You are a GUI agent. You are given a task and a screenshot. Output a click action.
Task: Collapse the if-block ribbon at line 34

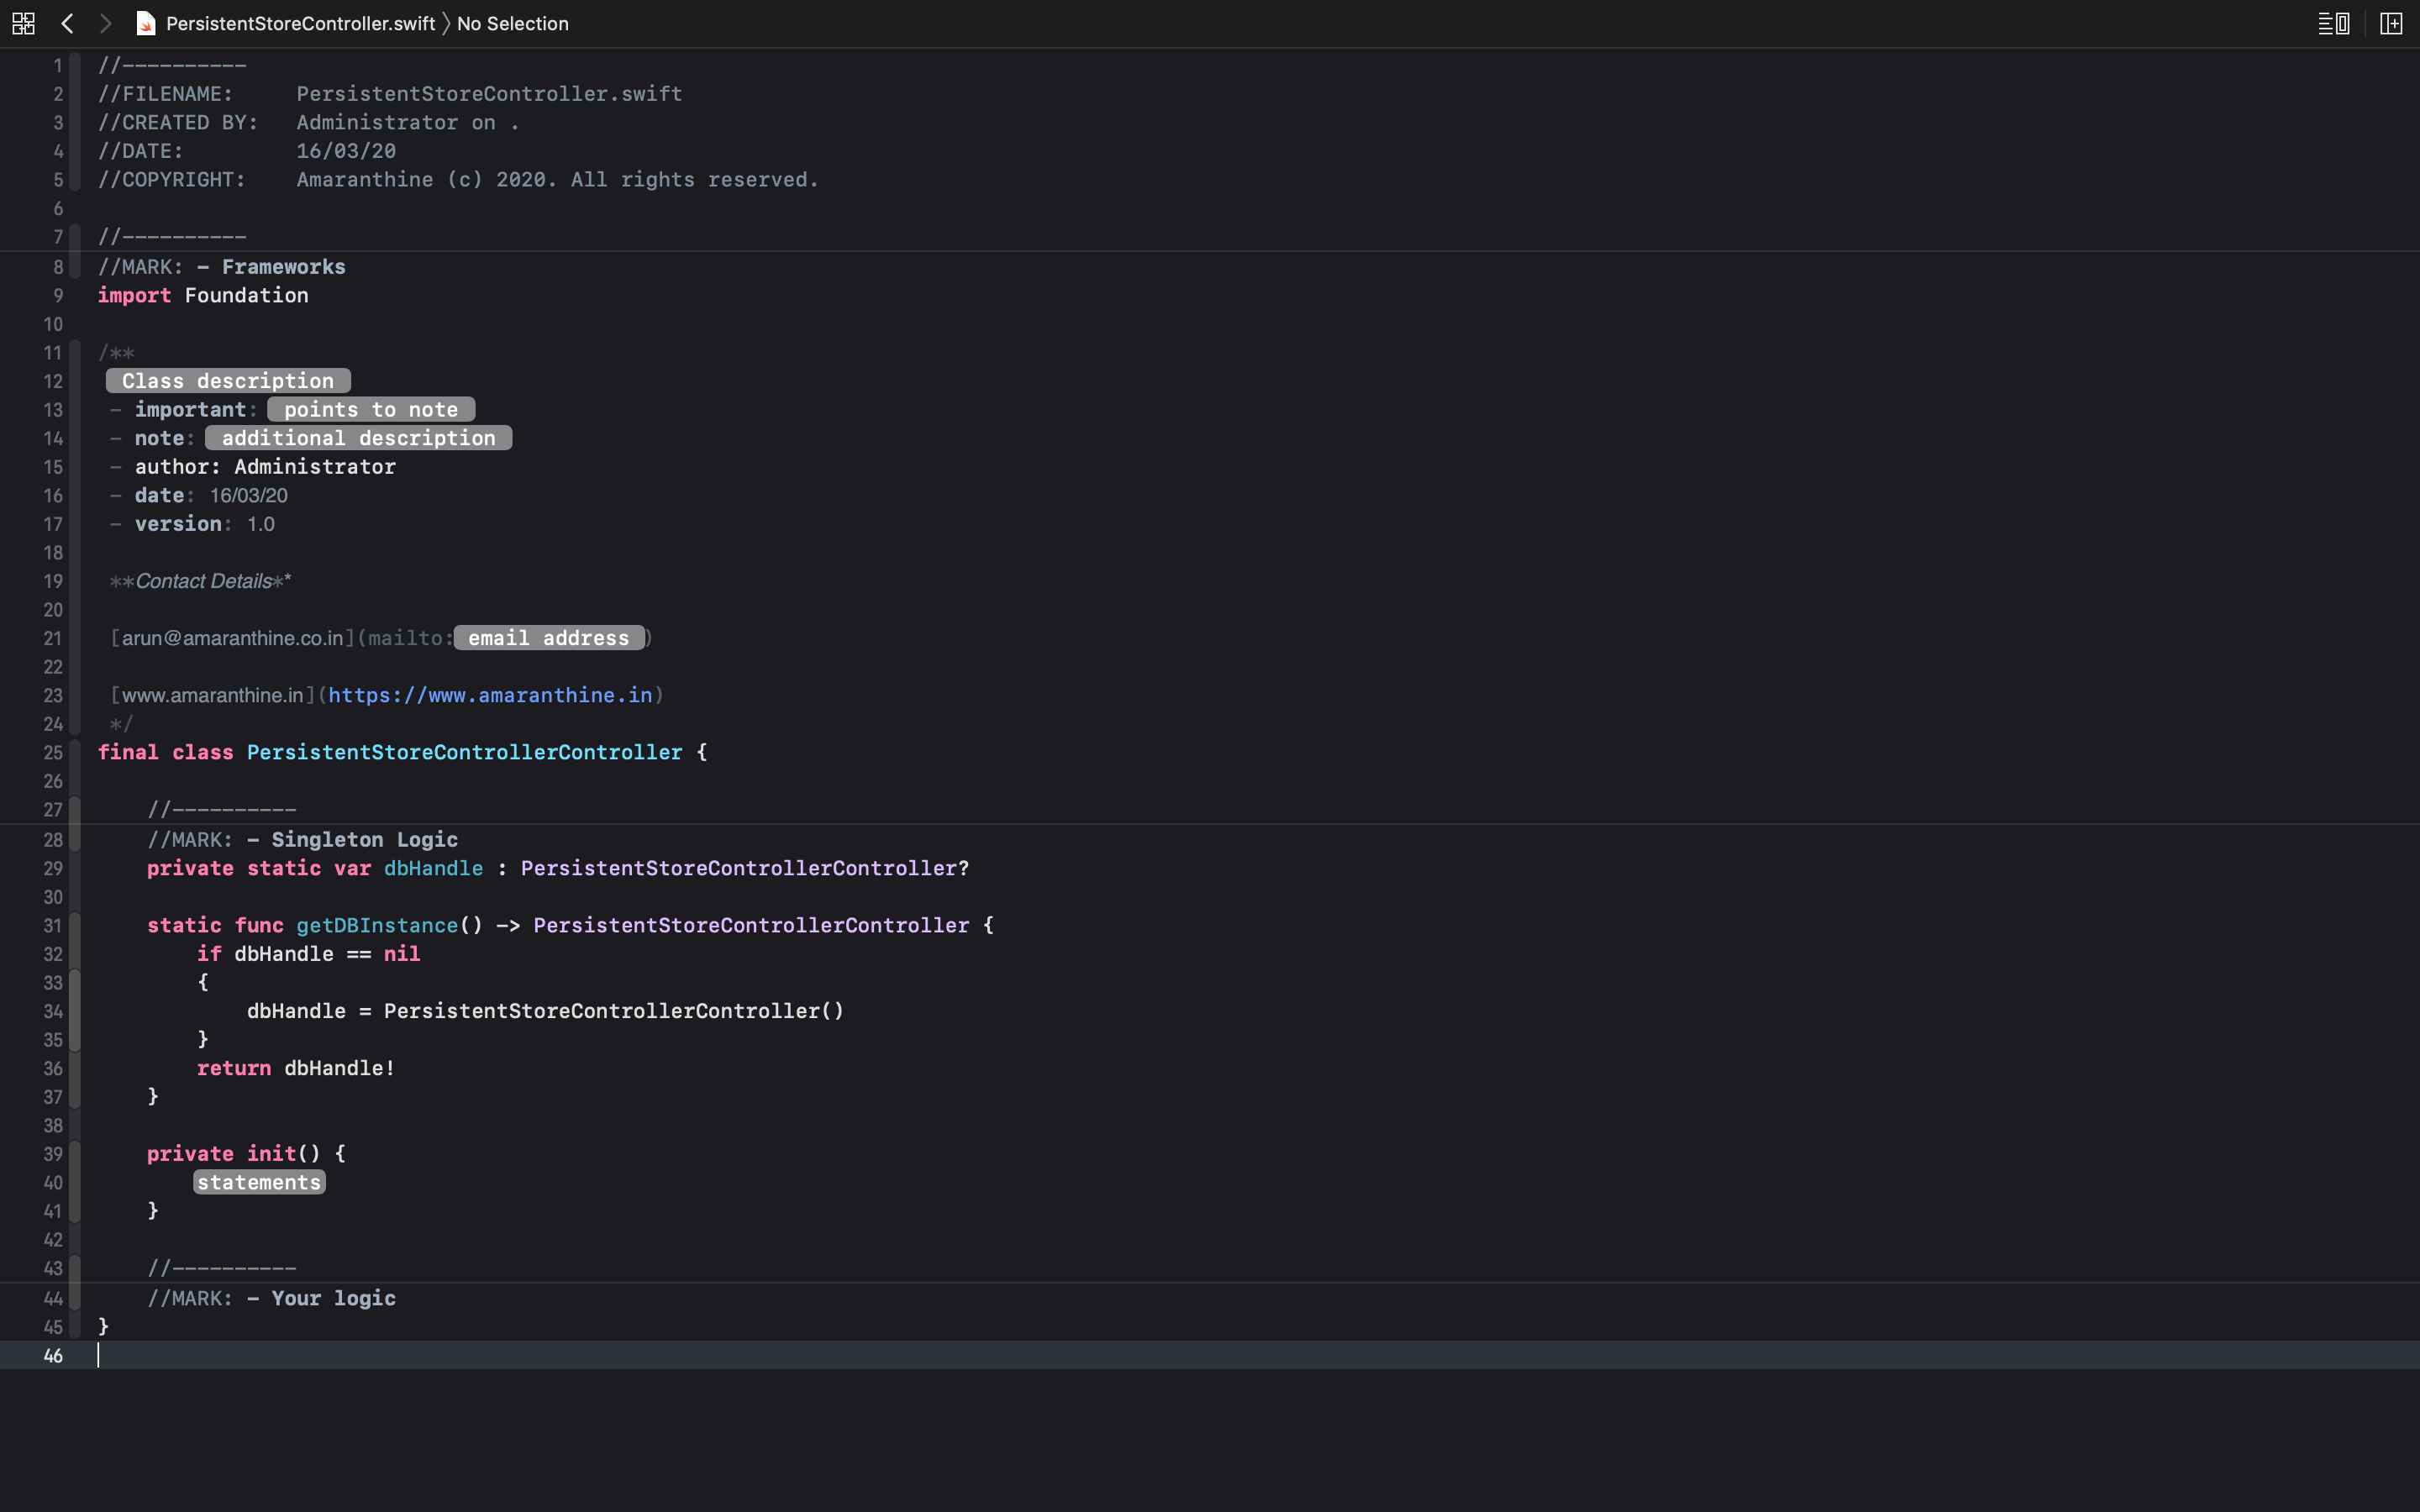point(75,1011)
